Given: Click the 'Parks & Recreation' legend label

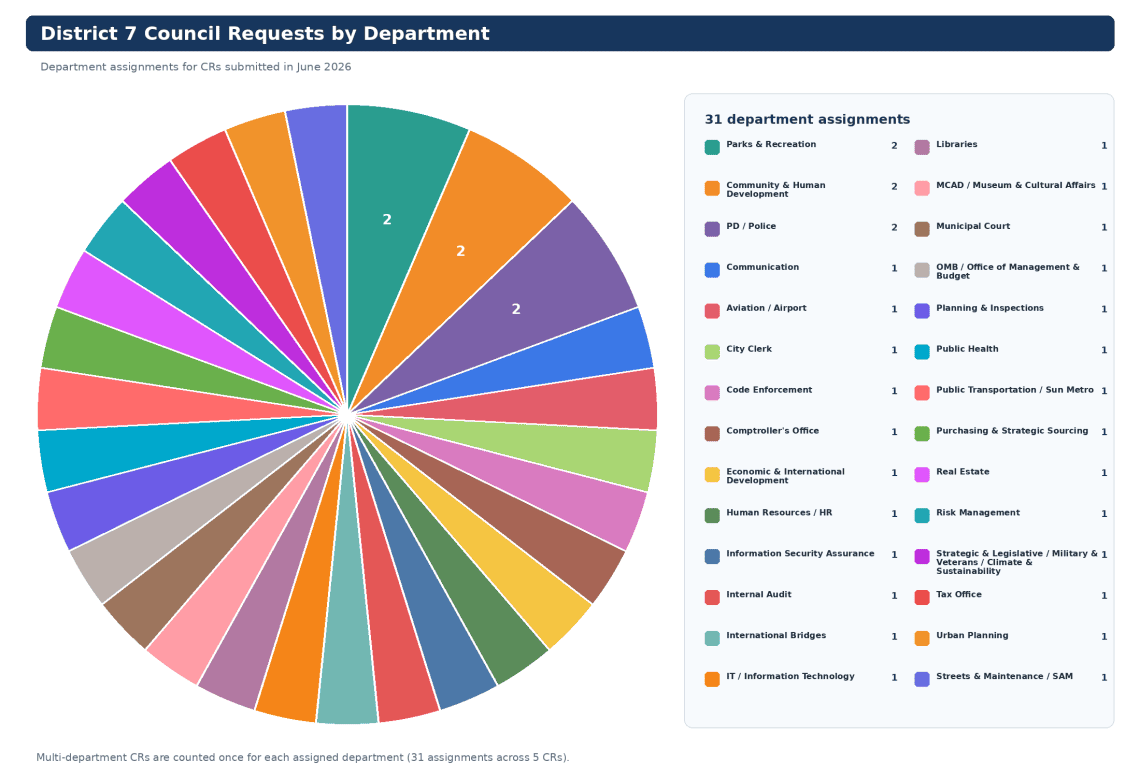Looking at the screenshot, I should tap(771, 144).
